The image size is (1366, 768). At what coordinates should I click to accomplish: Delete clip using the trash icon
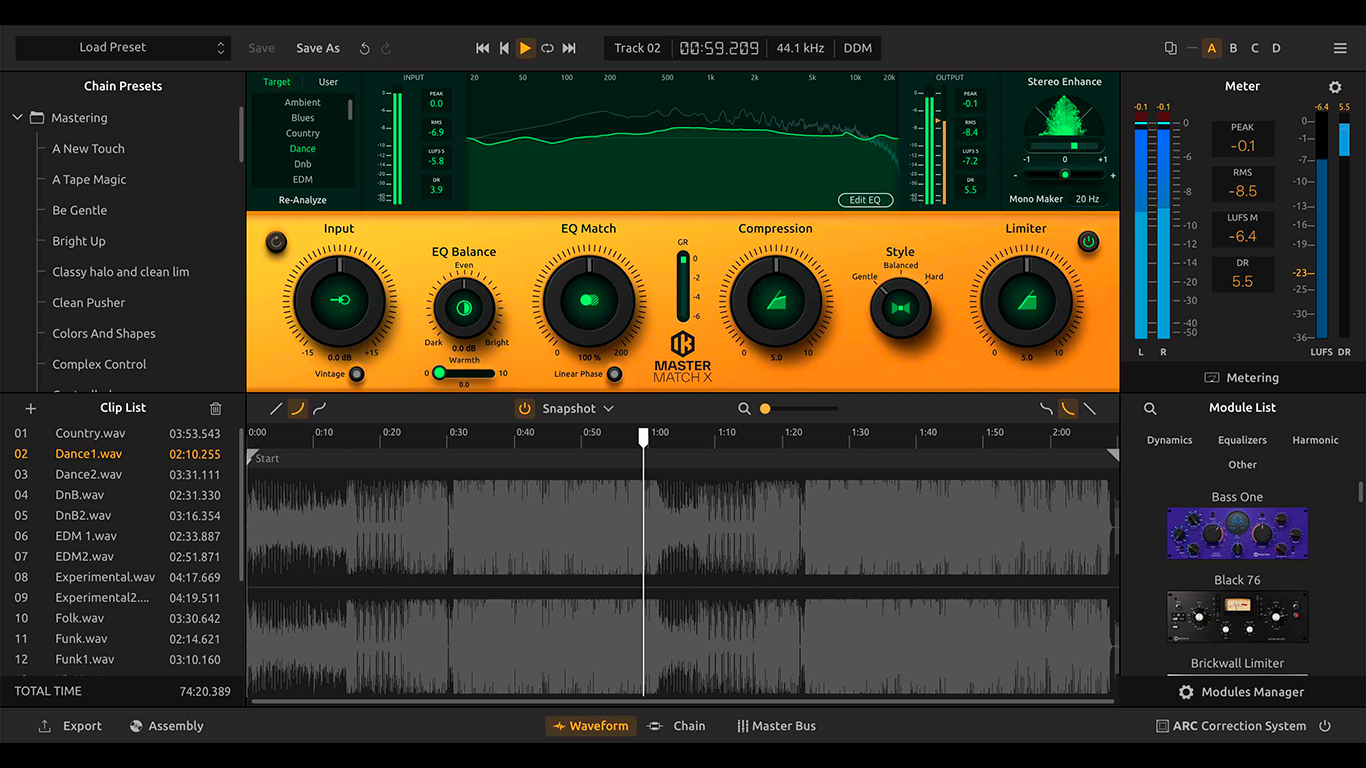click(215, 408)
